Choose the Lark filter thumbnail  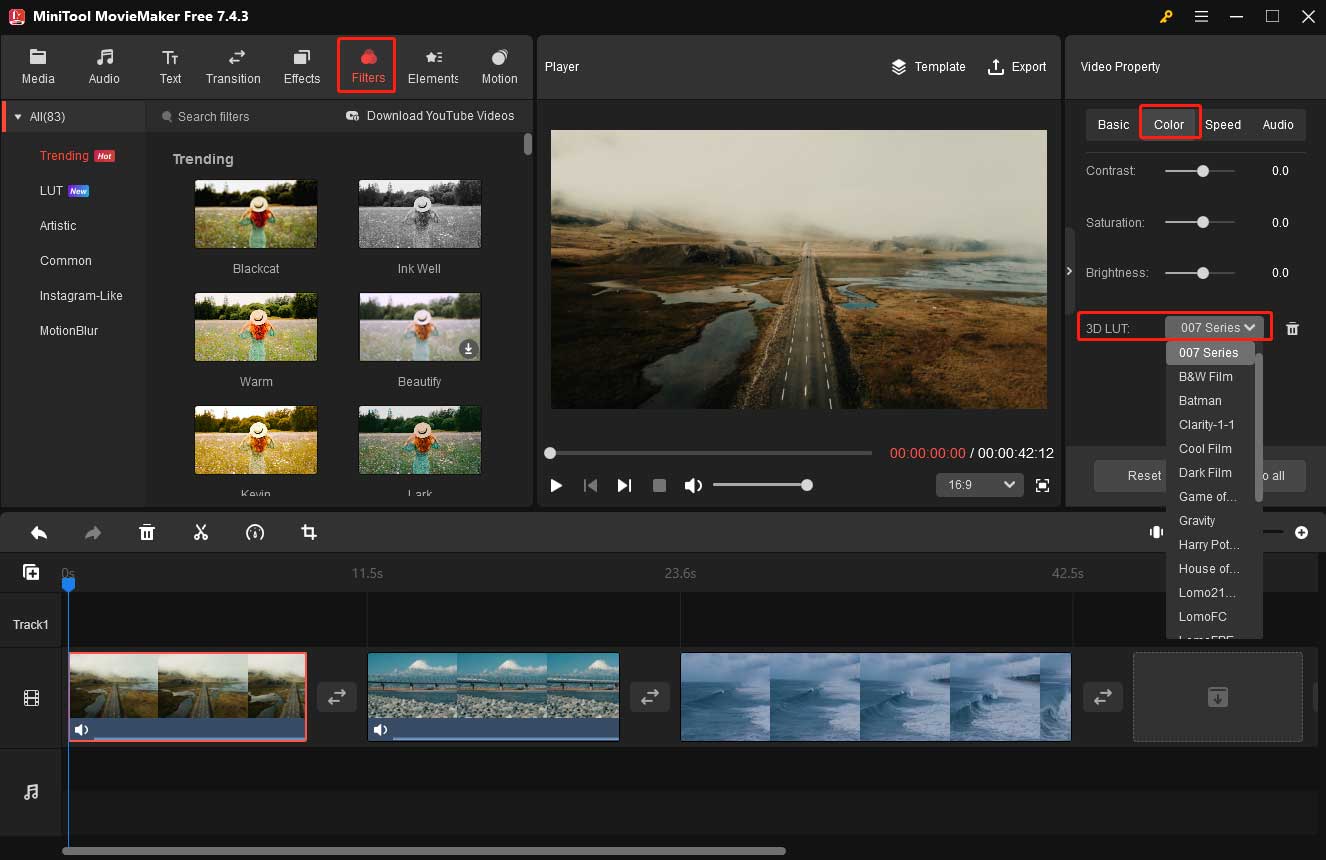pos(420,440)
